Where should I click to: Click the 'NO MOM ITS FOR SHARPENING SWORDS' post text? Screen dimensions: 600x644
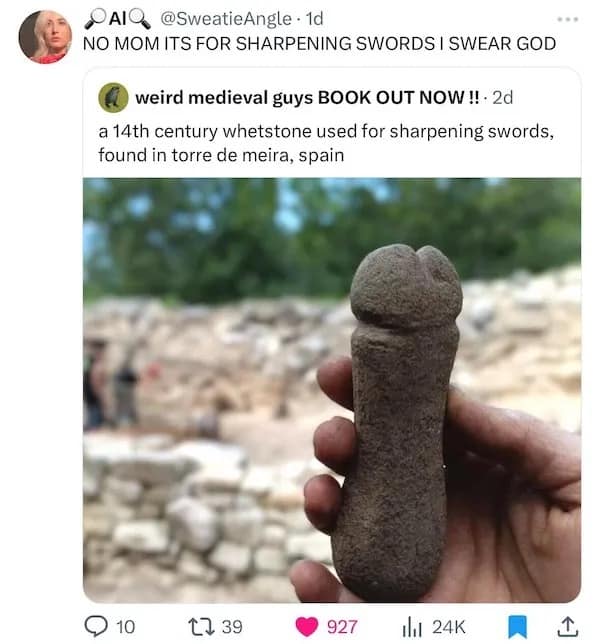319,44
